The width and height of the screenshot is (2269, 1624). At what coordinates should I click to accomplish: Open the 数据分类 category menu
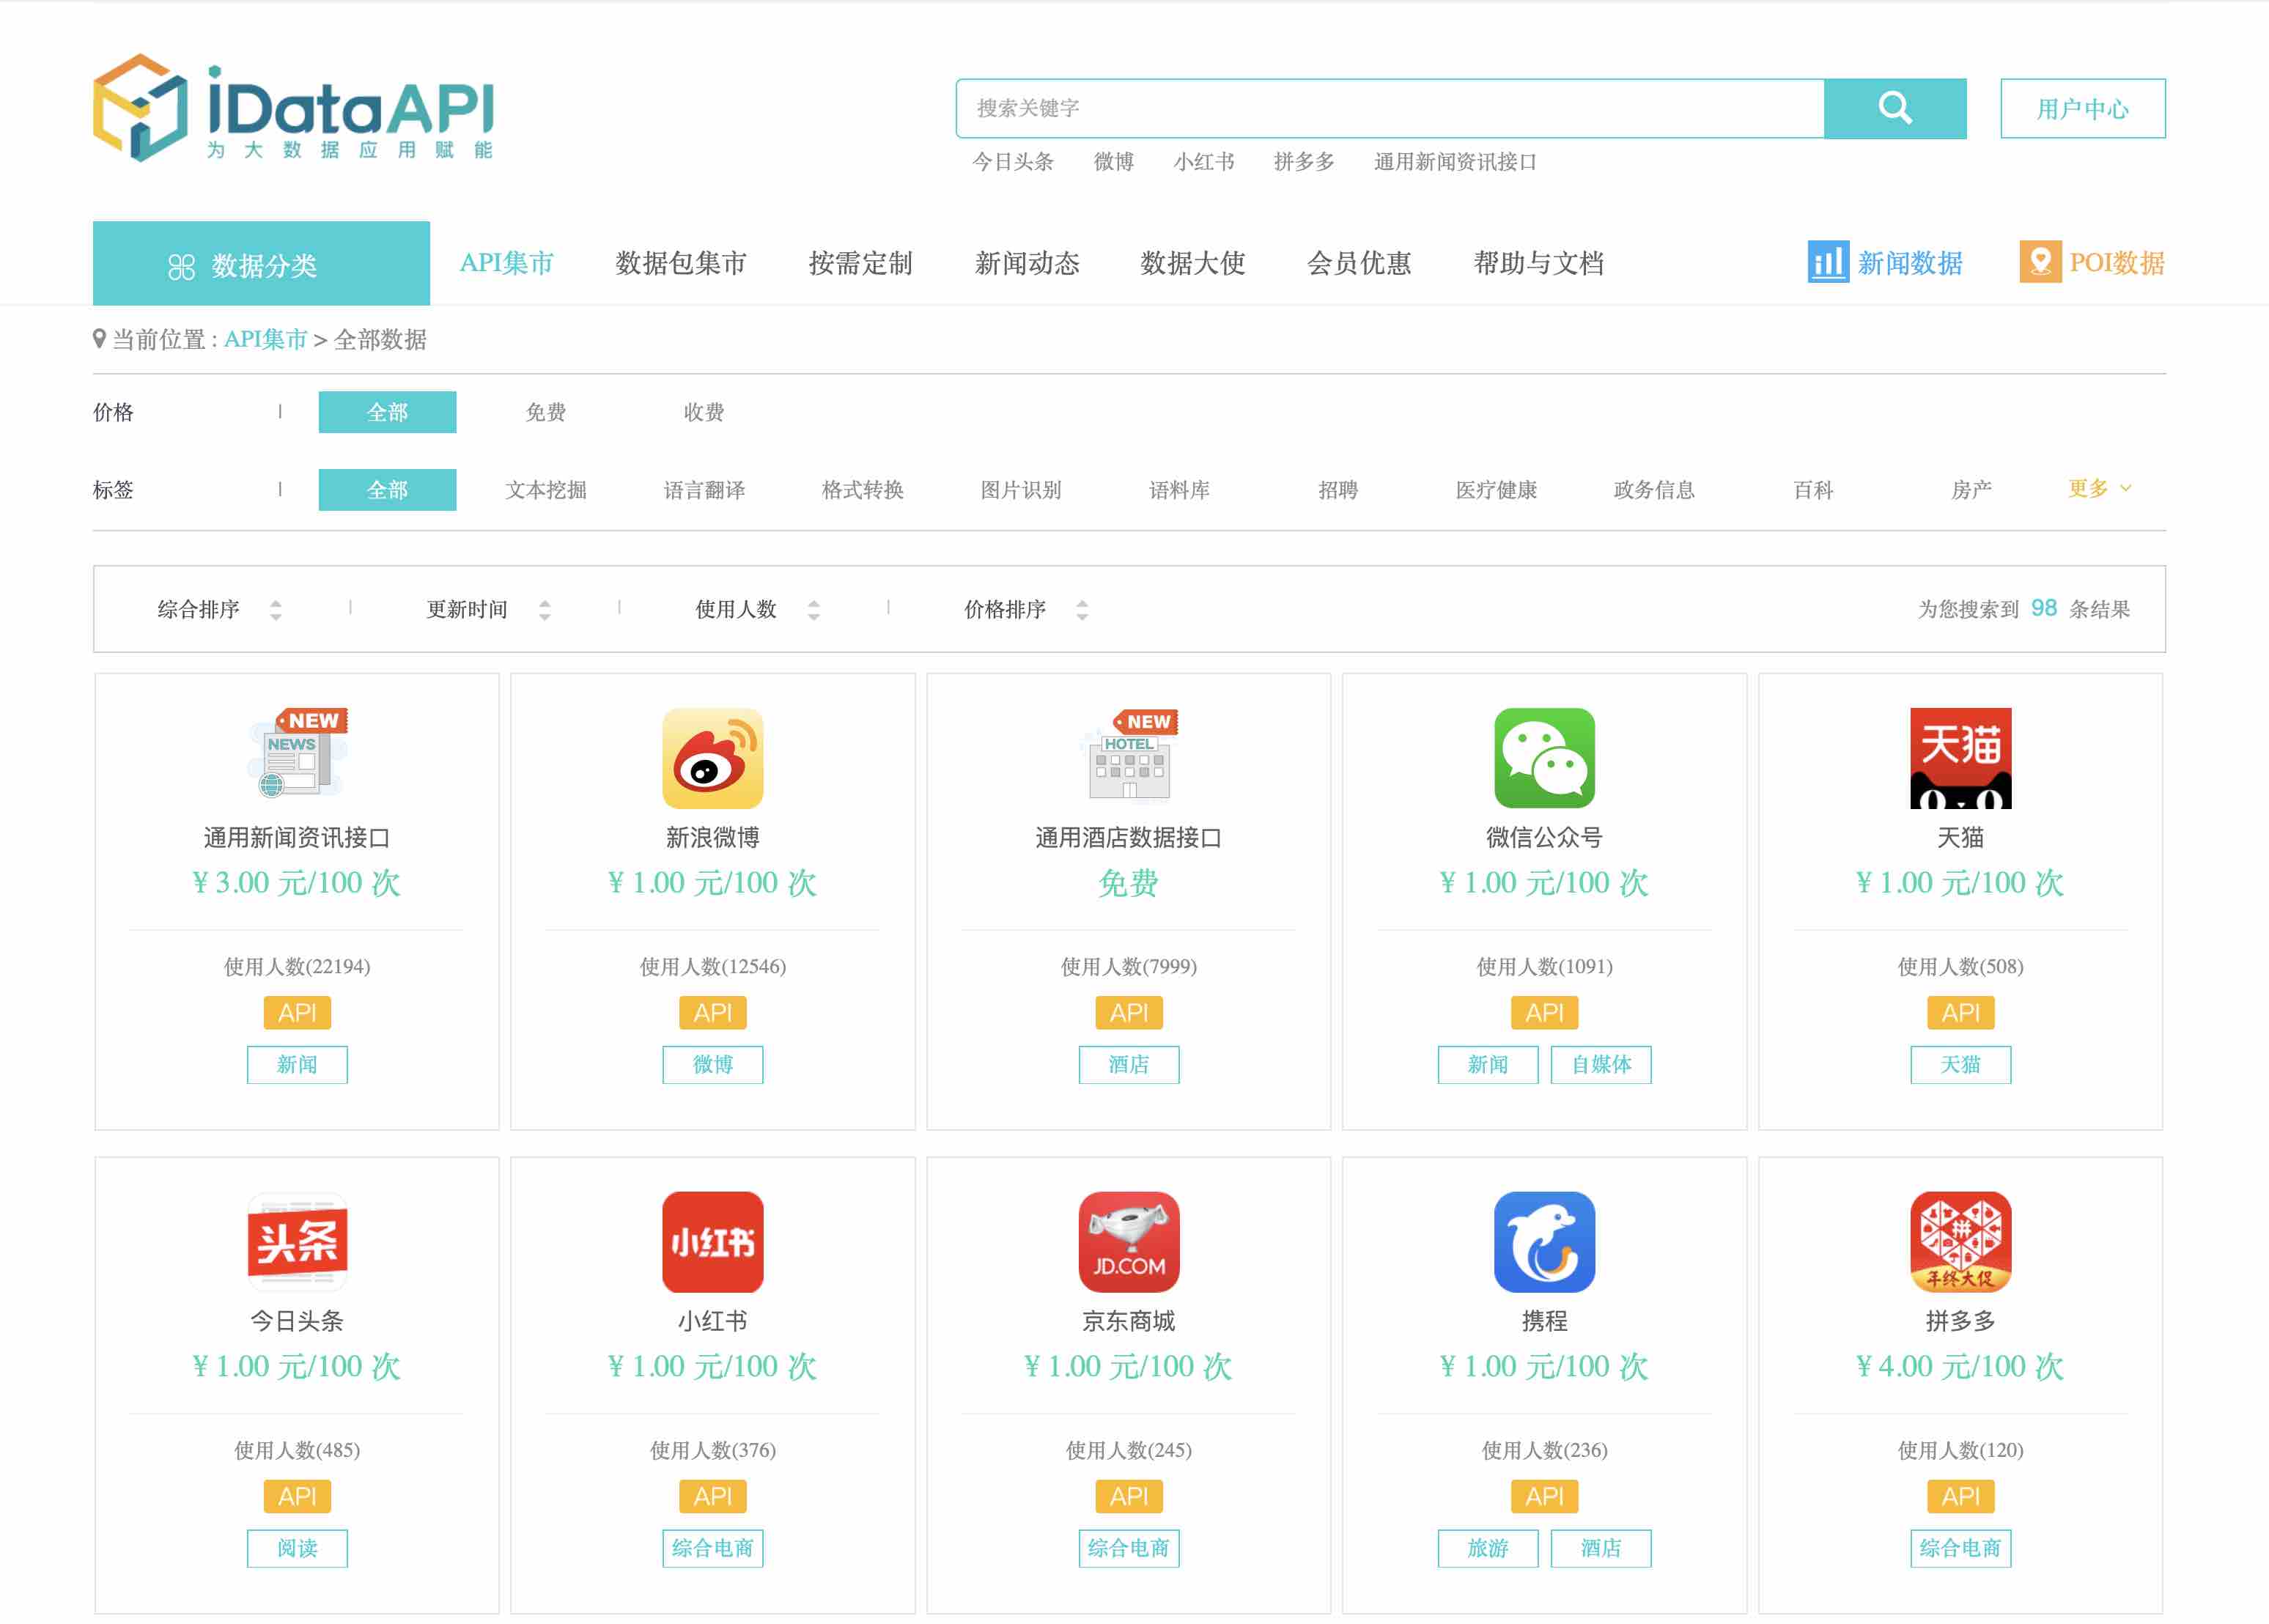pos(261,263)
